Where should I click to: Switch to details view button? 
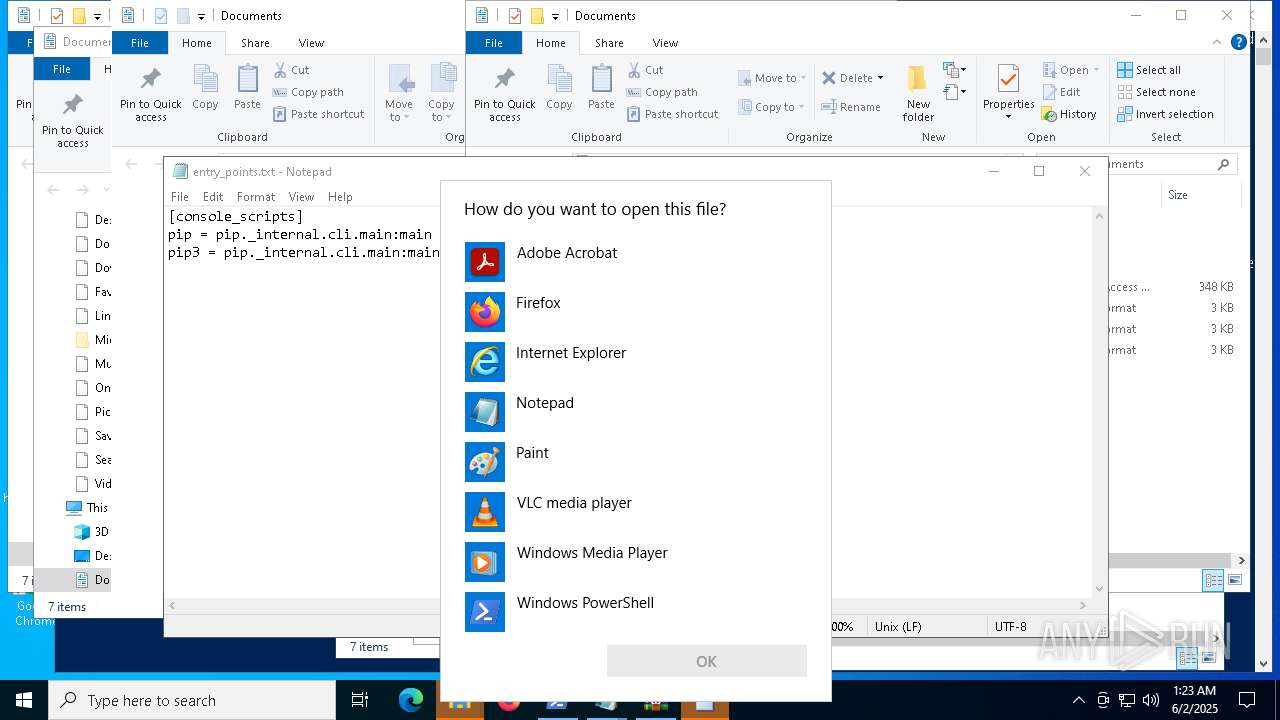[1213, 580]
